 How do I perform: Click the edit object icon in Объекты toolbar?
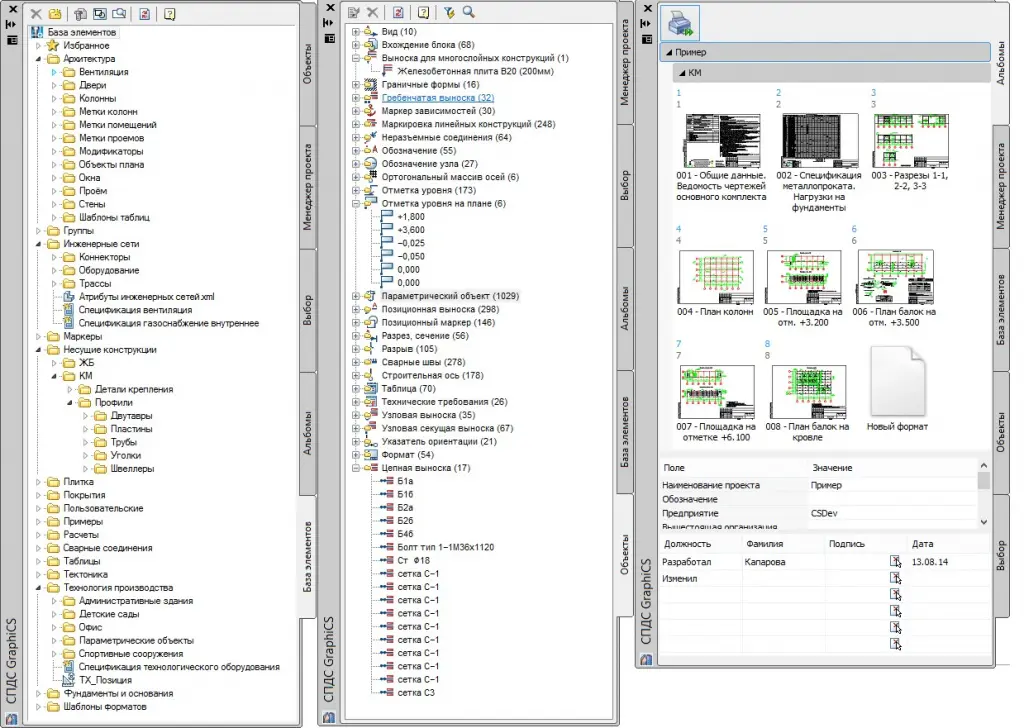pos(354,12)
